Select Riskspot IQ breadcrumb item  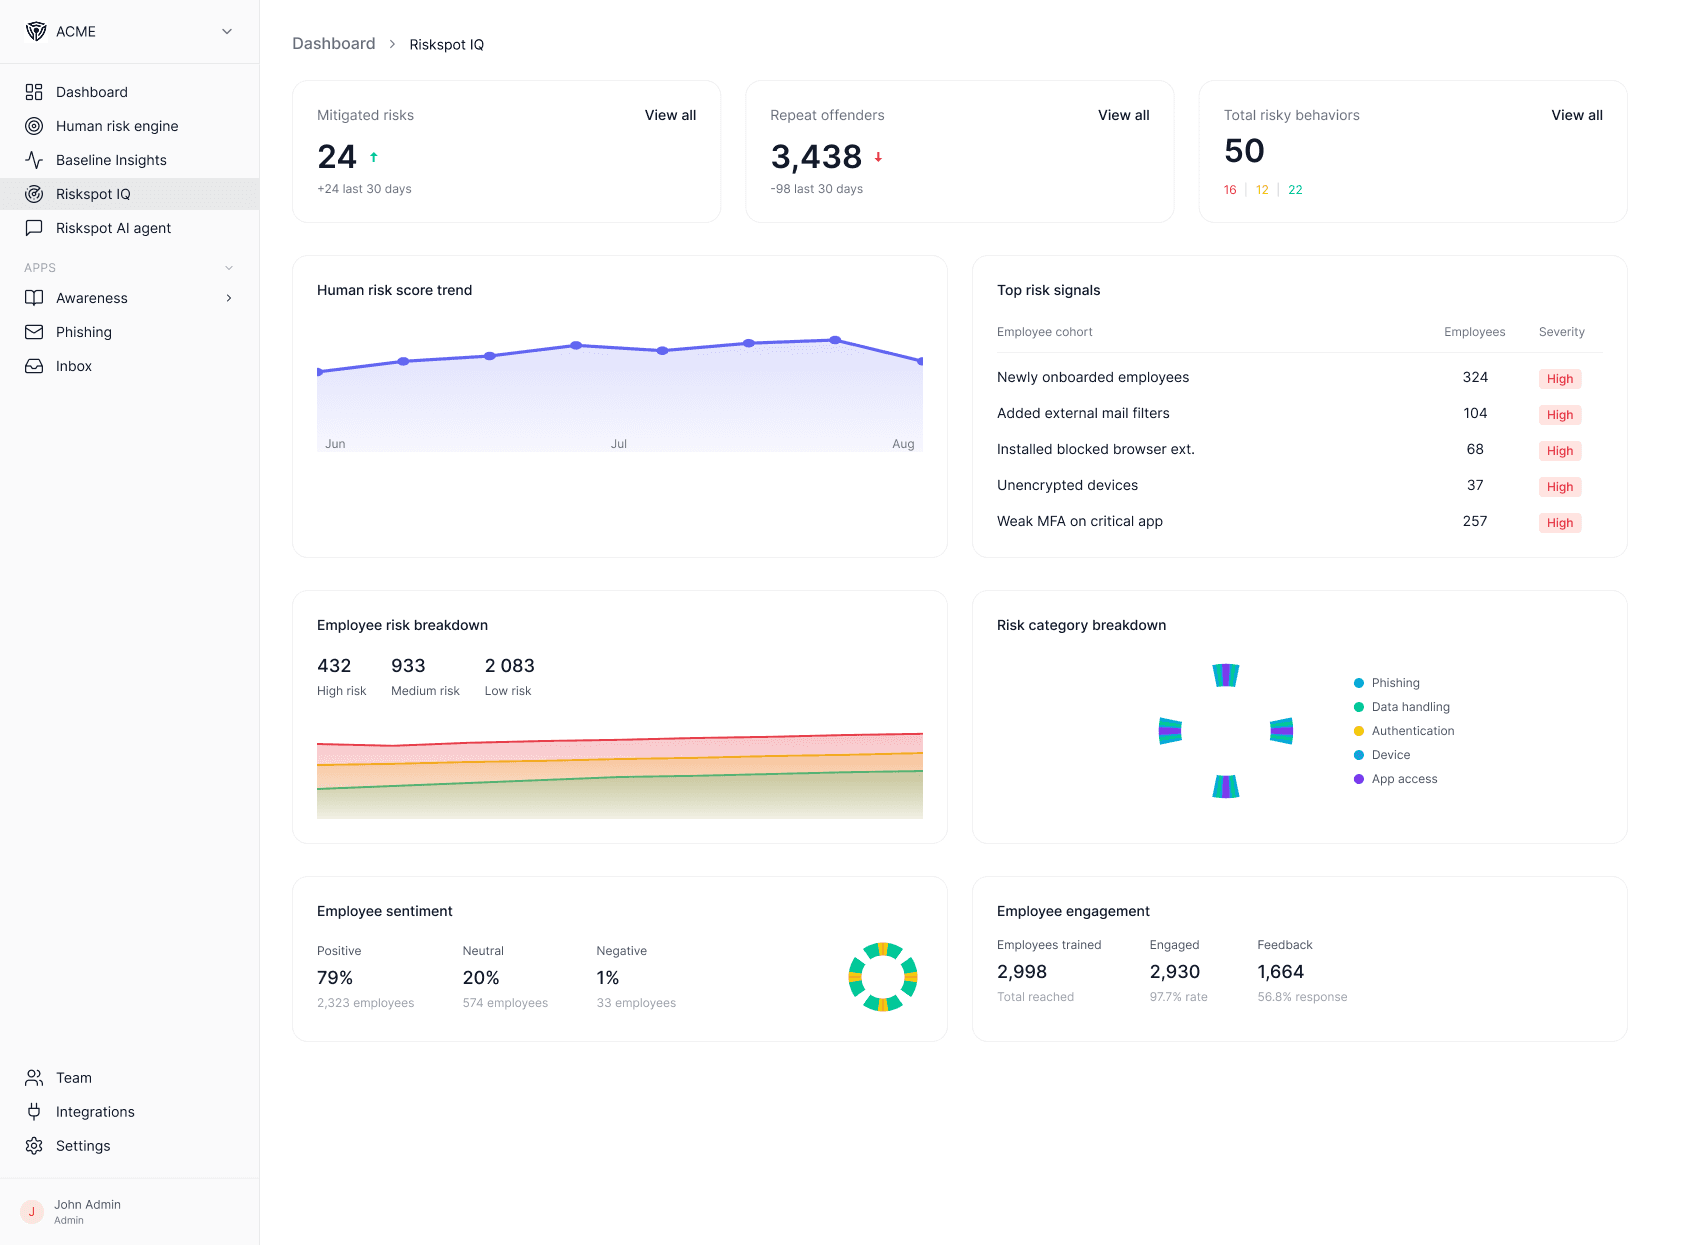[446, 44]
